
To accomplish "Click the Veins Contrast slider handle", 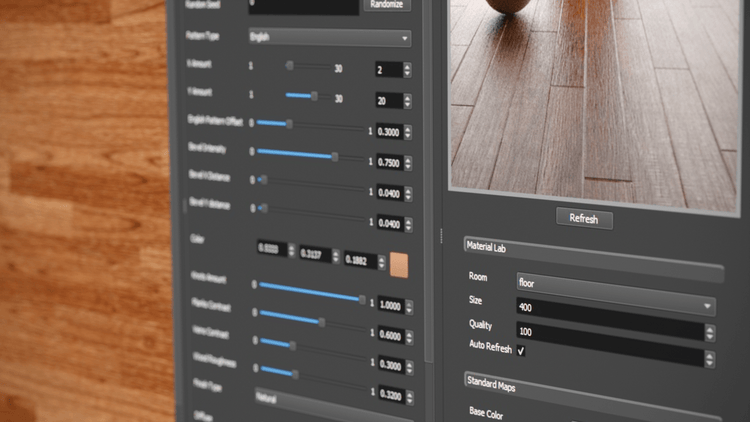I will 293,345.
